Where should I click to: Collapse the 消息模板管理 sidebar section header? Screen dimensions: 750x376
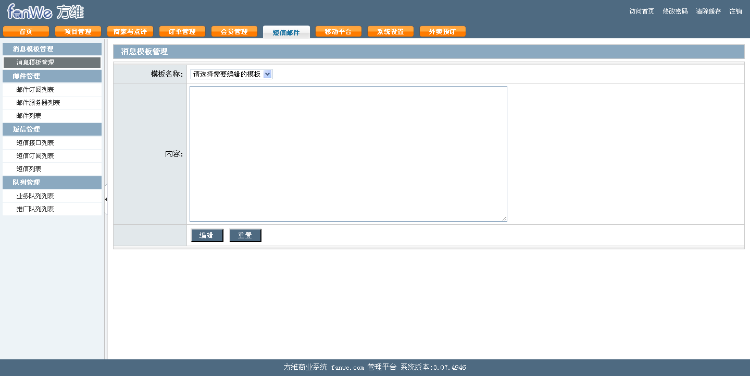[x=52, y=49]
